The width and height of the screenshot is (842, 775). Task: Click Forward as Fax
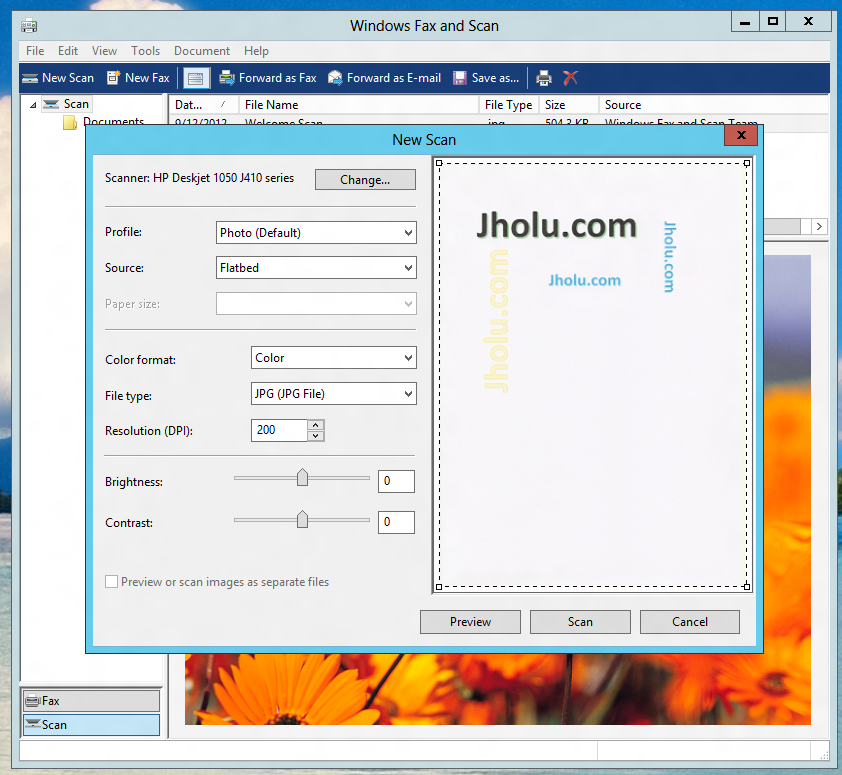coord(268,78)
